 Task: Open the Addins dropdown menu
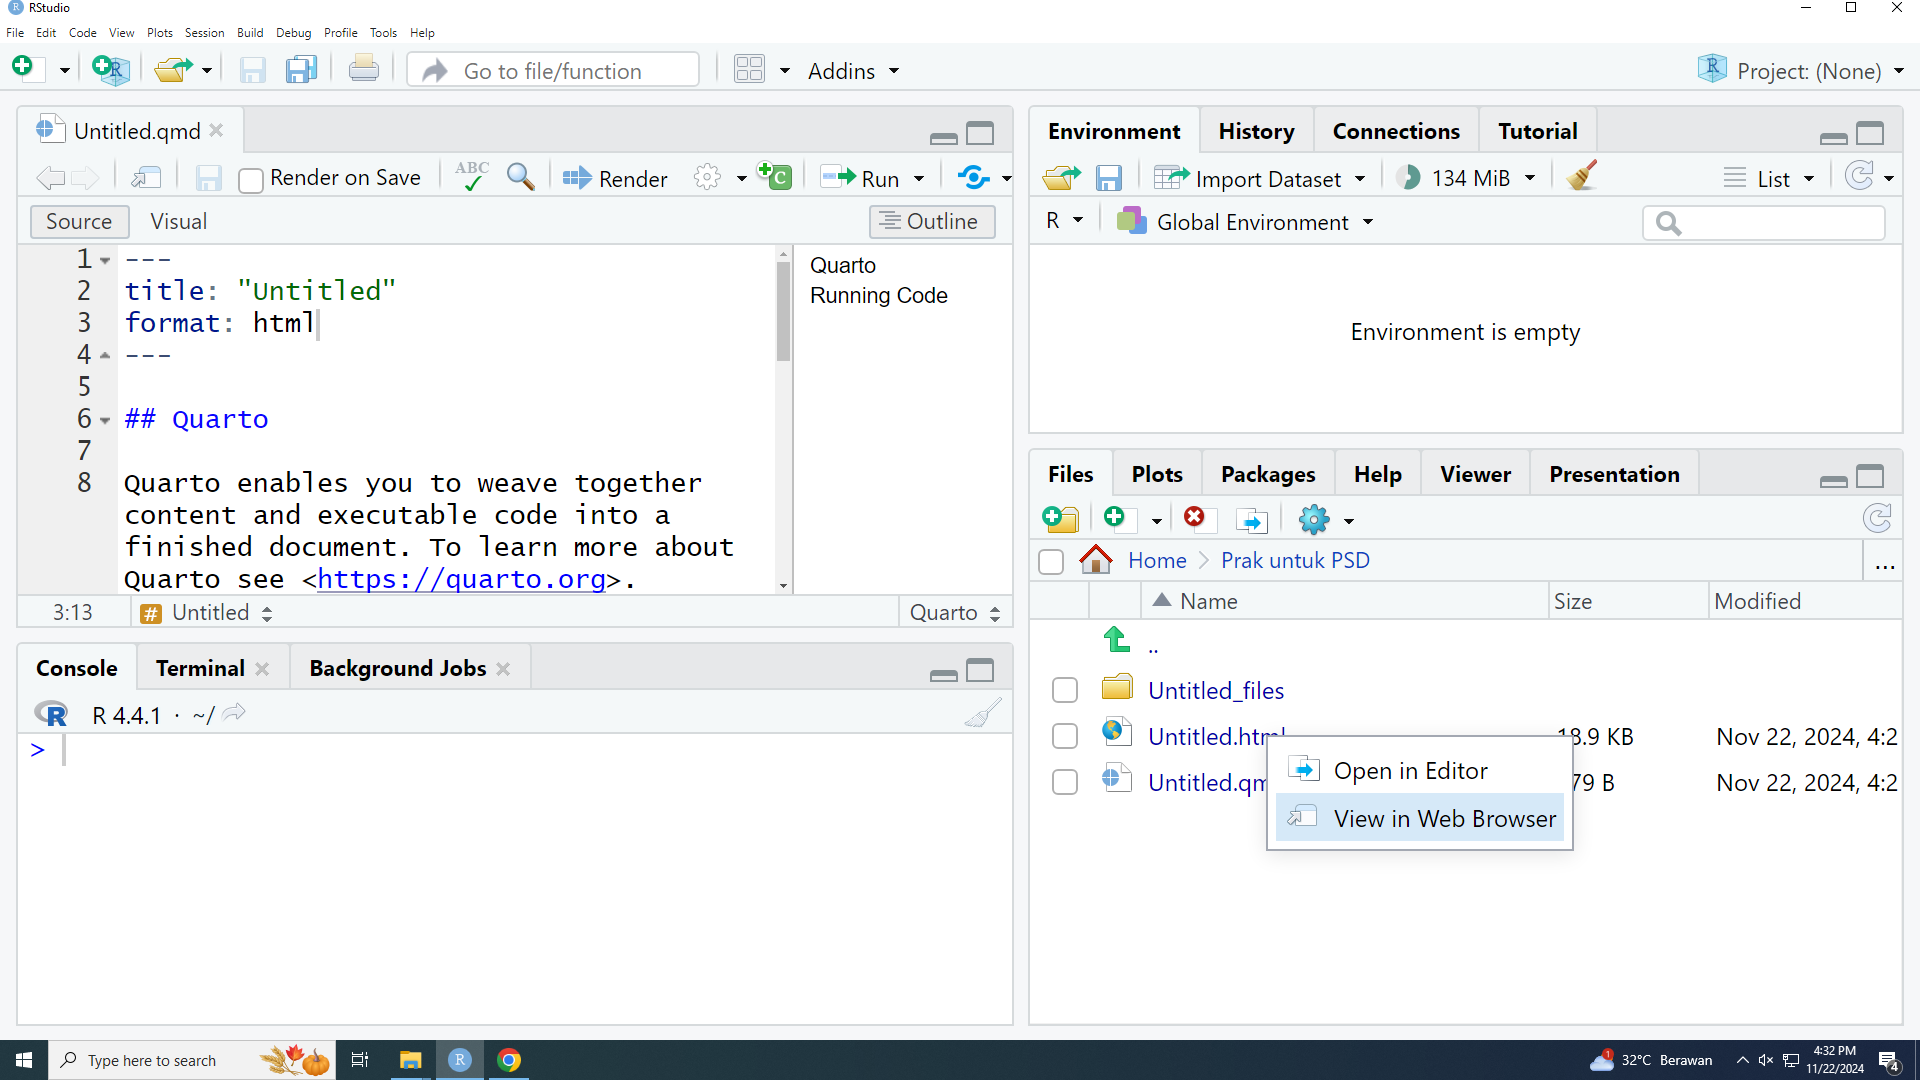tap(853, 71)
